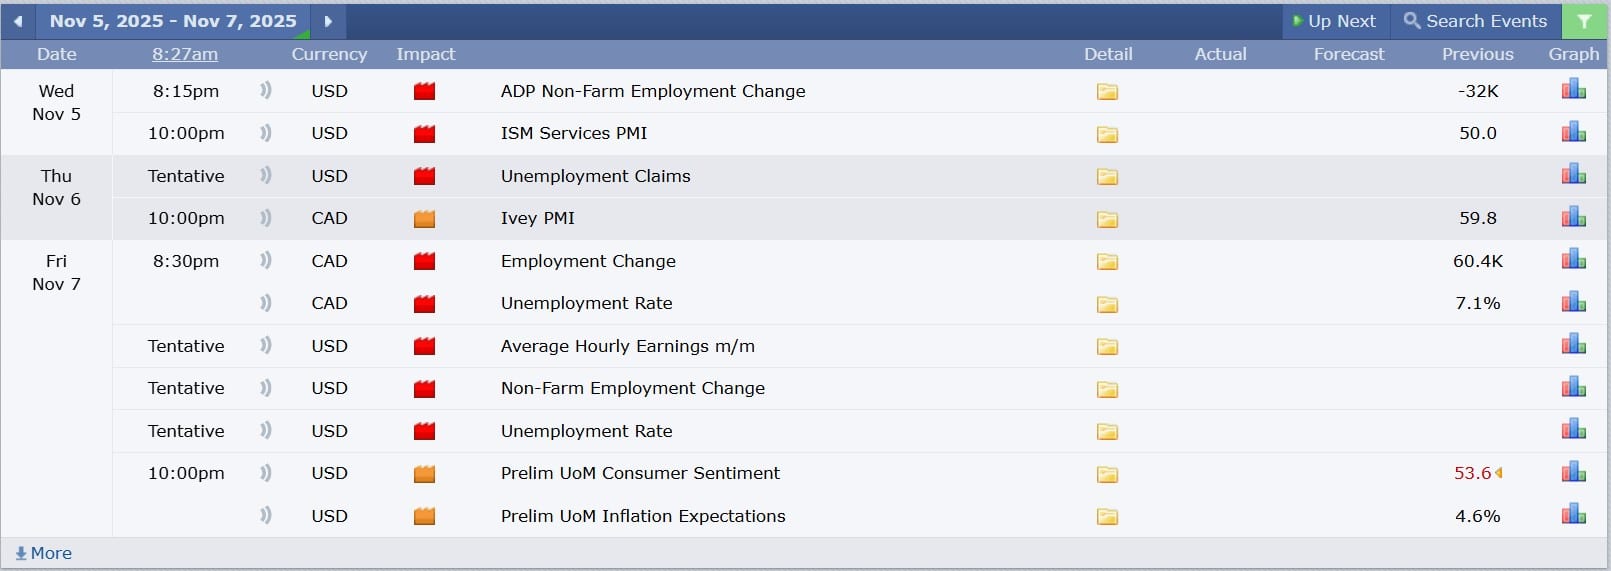Open the Nov 5 - Nov 7 date range picker

pyautogui.click(x=173, y=21)
